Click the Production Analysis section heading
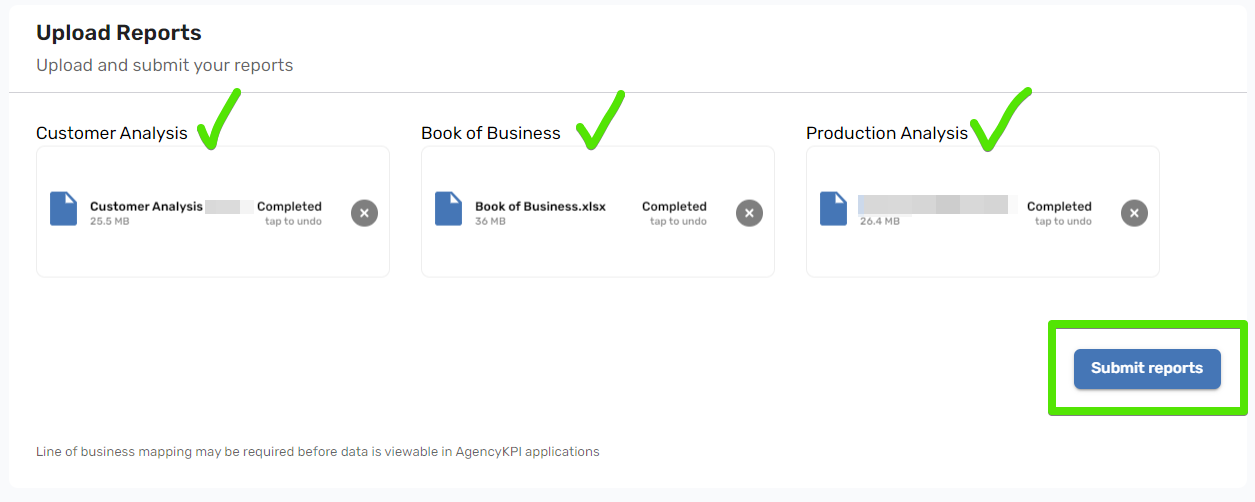 pyautogui.click(x=887, y=133)
